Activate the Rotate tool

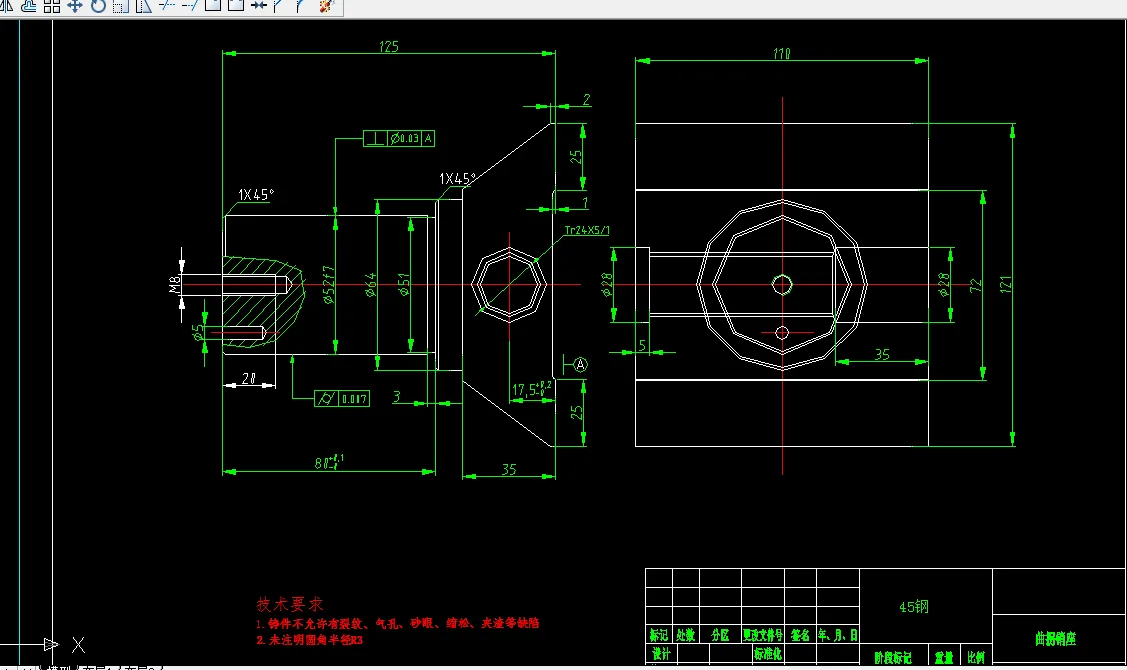[x=100, y=7]
